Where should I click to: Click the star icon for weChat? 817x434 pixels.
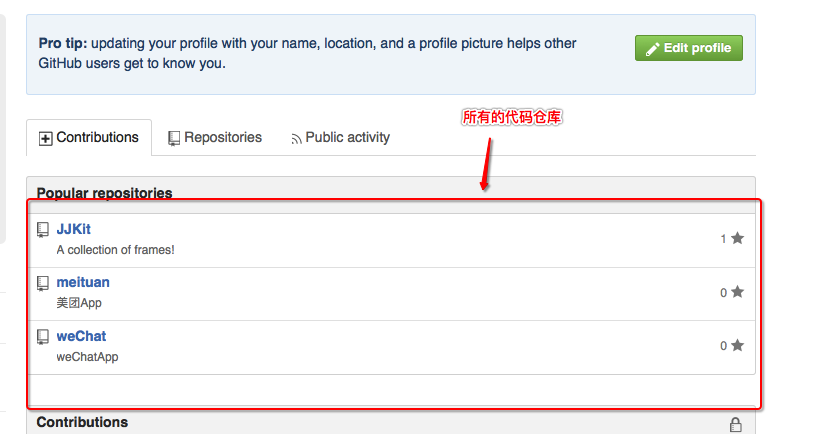(x=737, y=345)
